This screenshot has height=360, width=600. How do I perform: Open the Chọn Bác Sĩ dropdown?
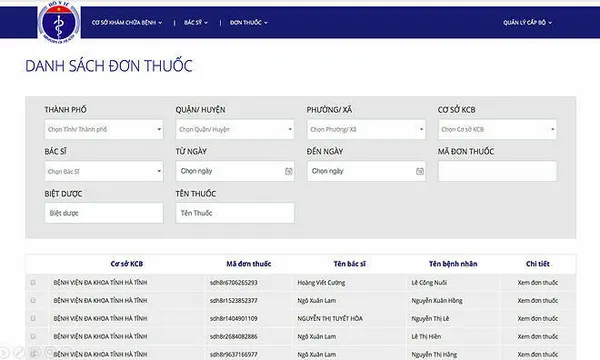tap(104, 171)
